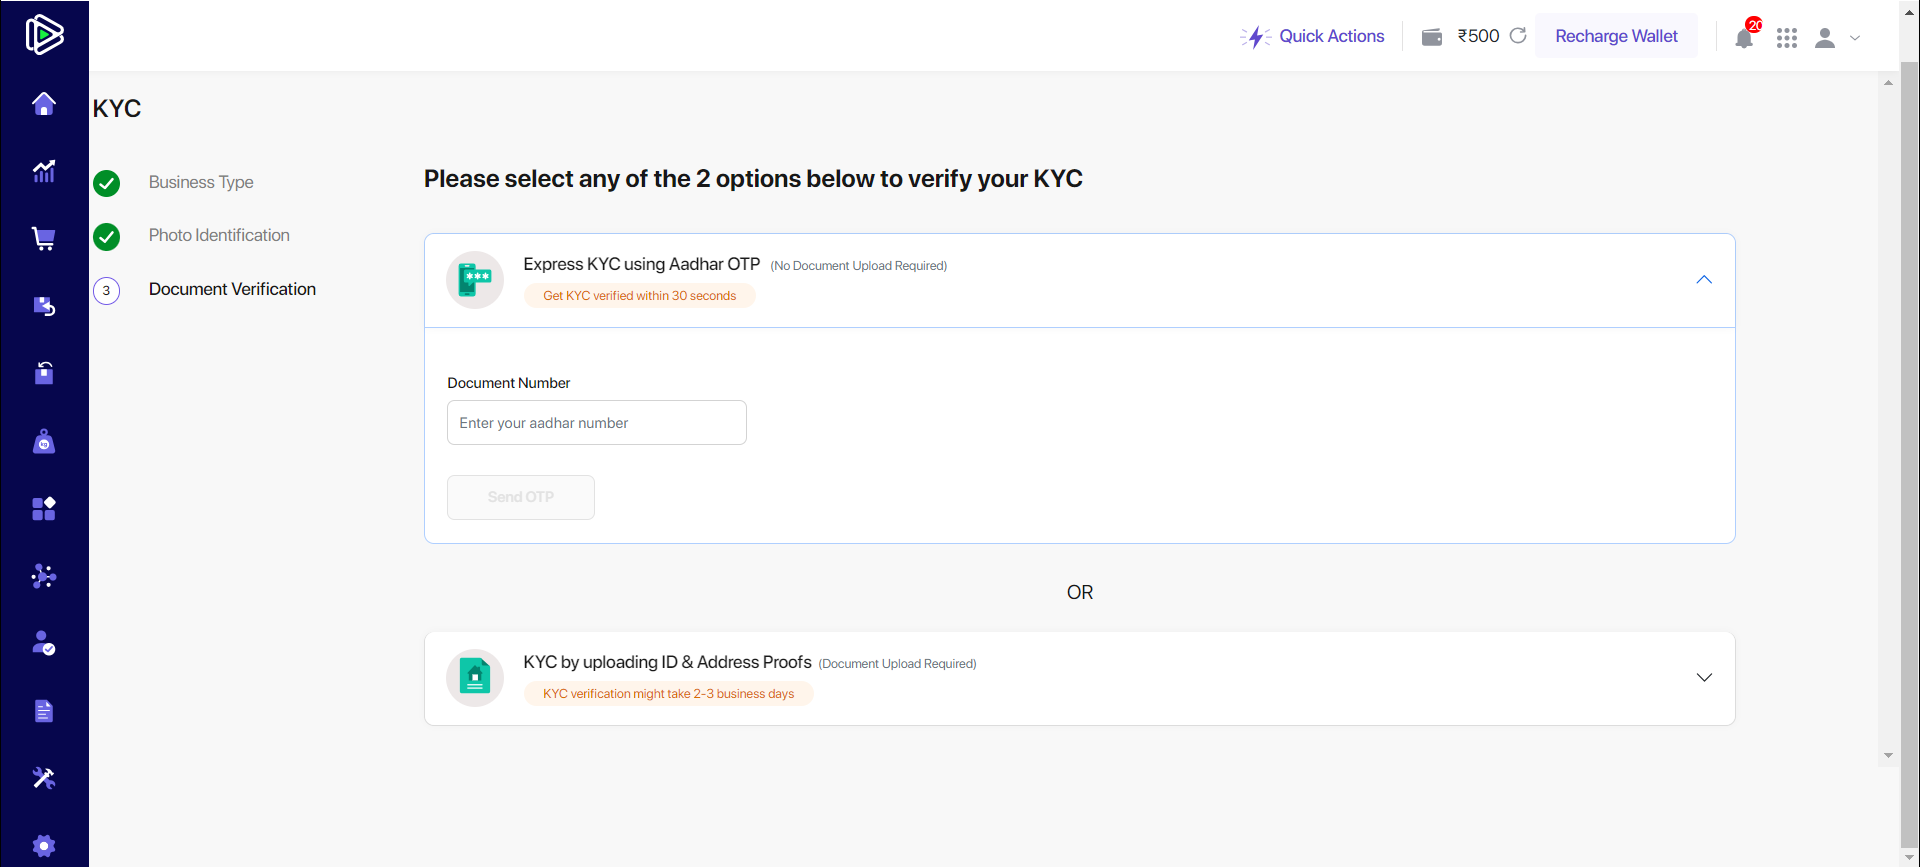Click the Send OTP button
Image resolution: width=1920 pixels, height=867 pixels.
coord(521,497)
